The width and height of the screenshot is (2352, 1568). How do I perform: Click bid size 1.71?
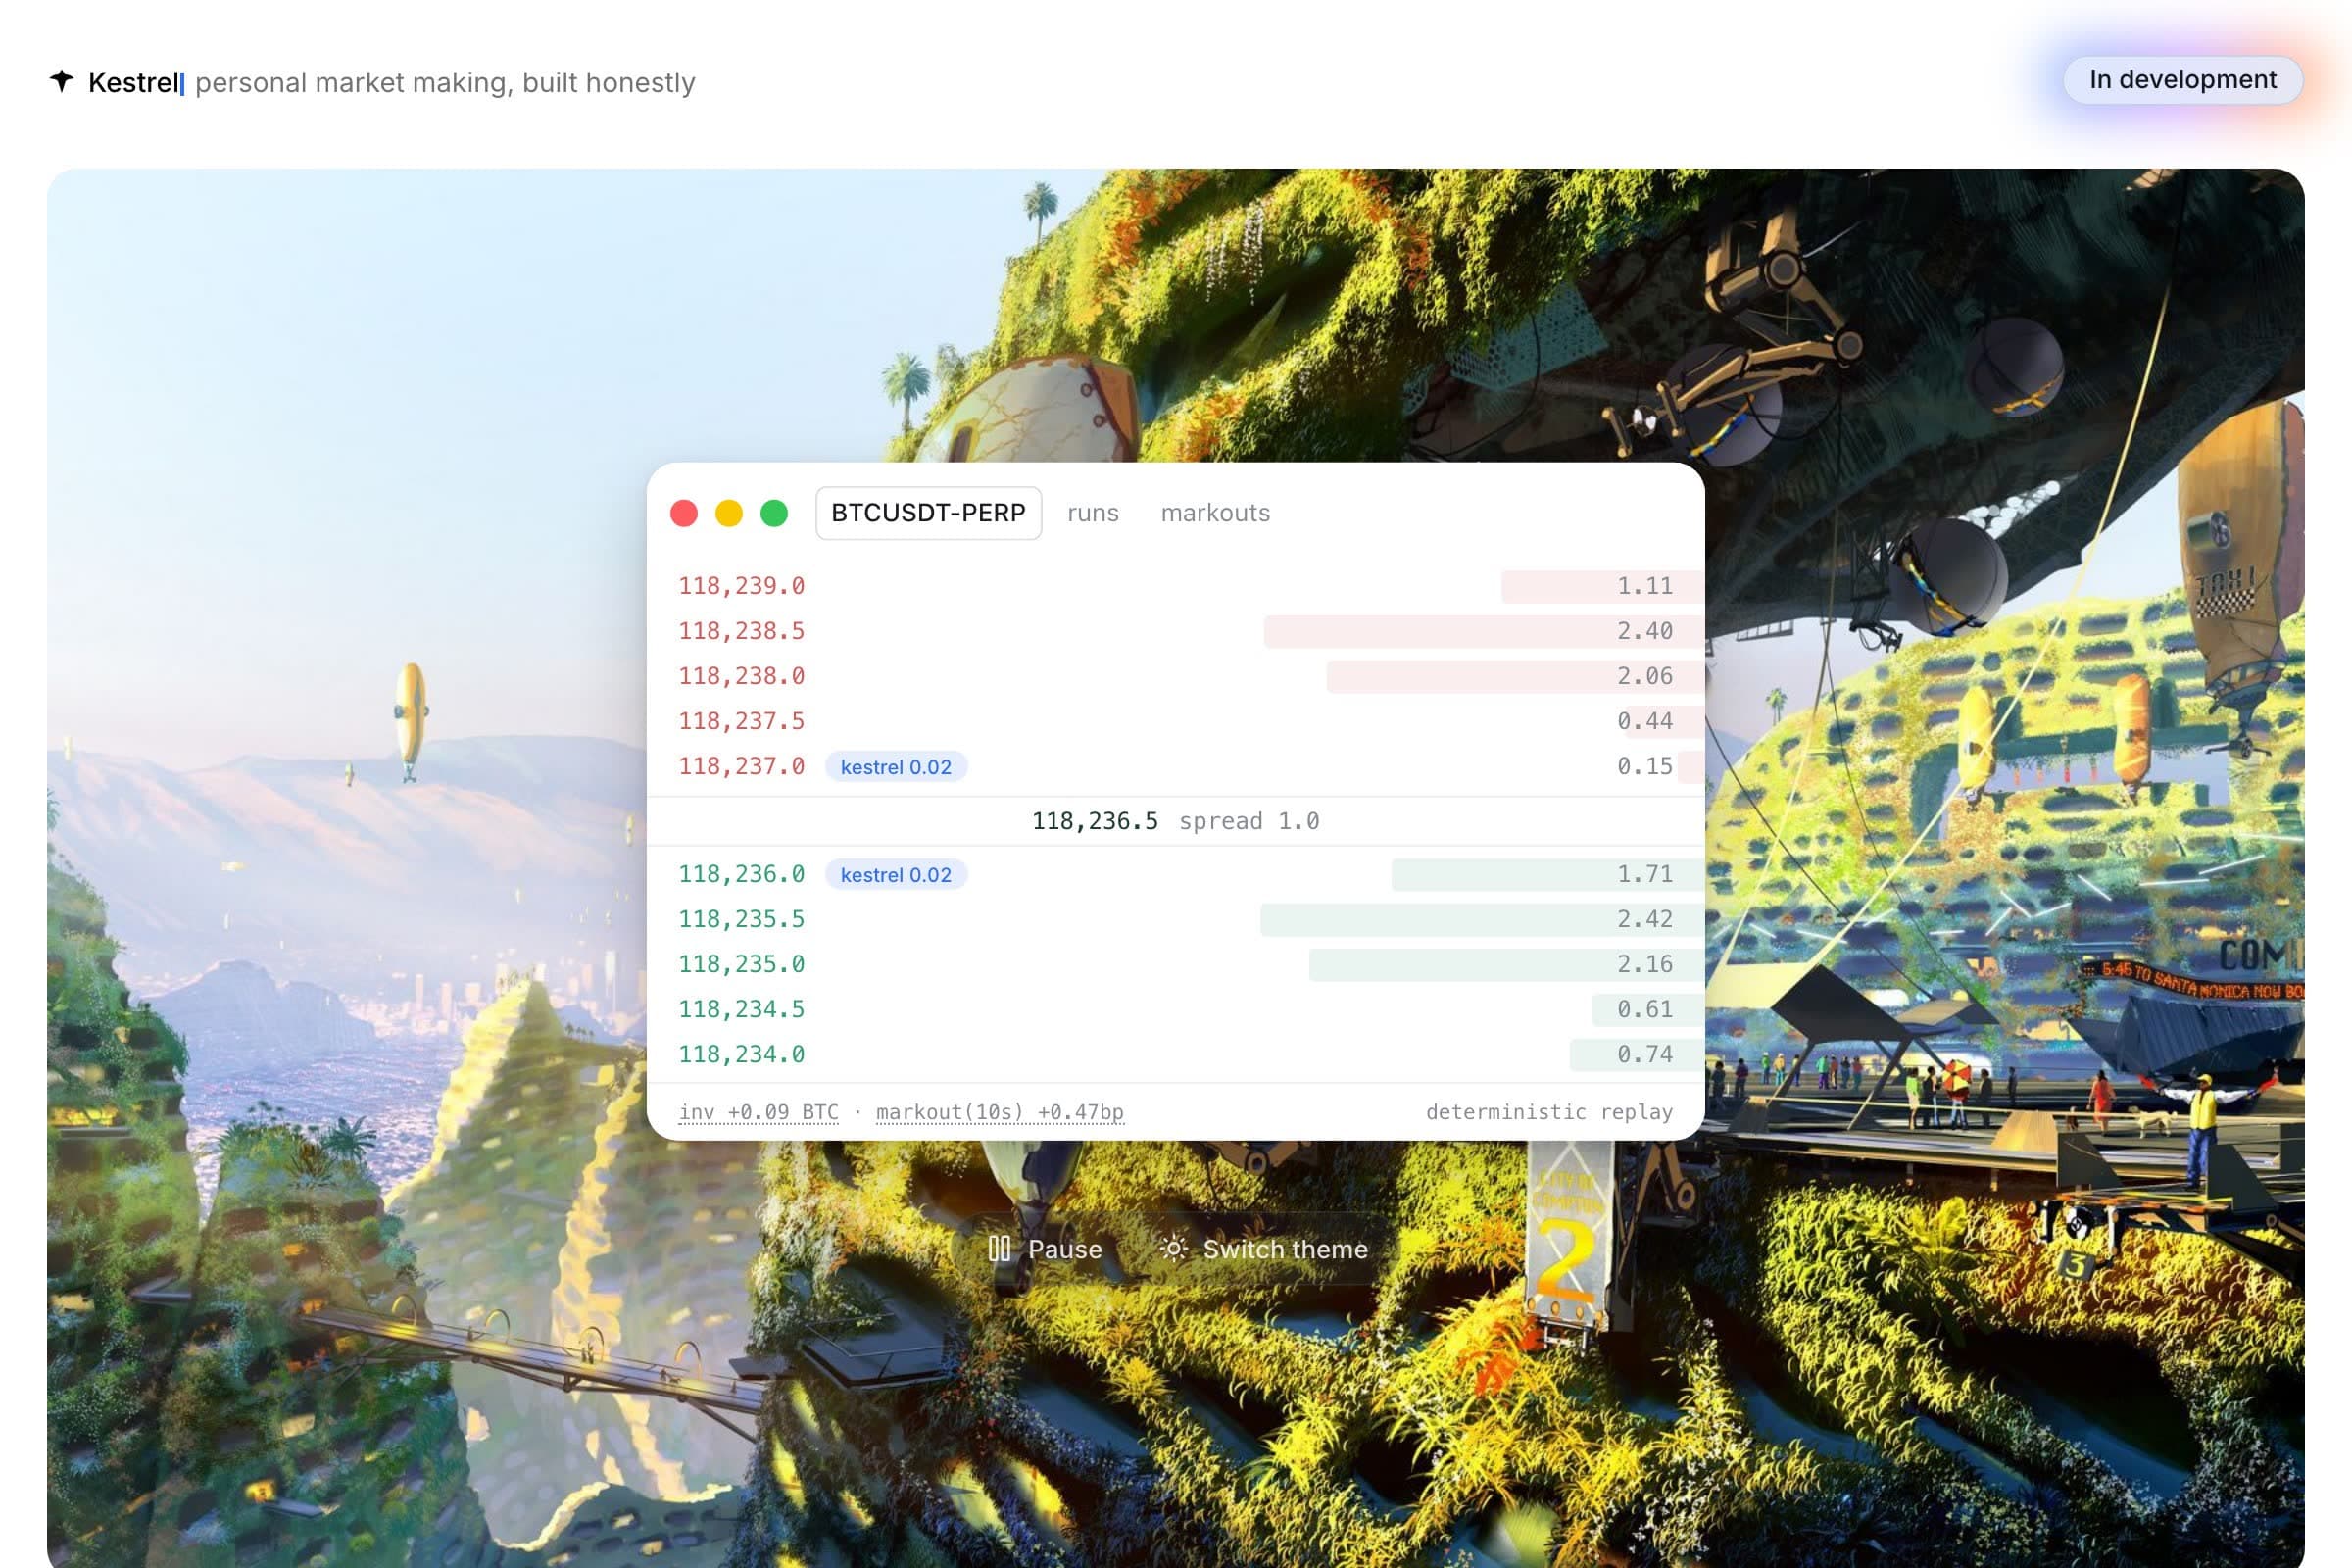[1645, 874]
